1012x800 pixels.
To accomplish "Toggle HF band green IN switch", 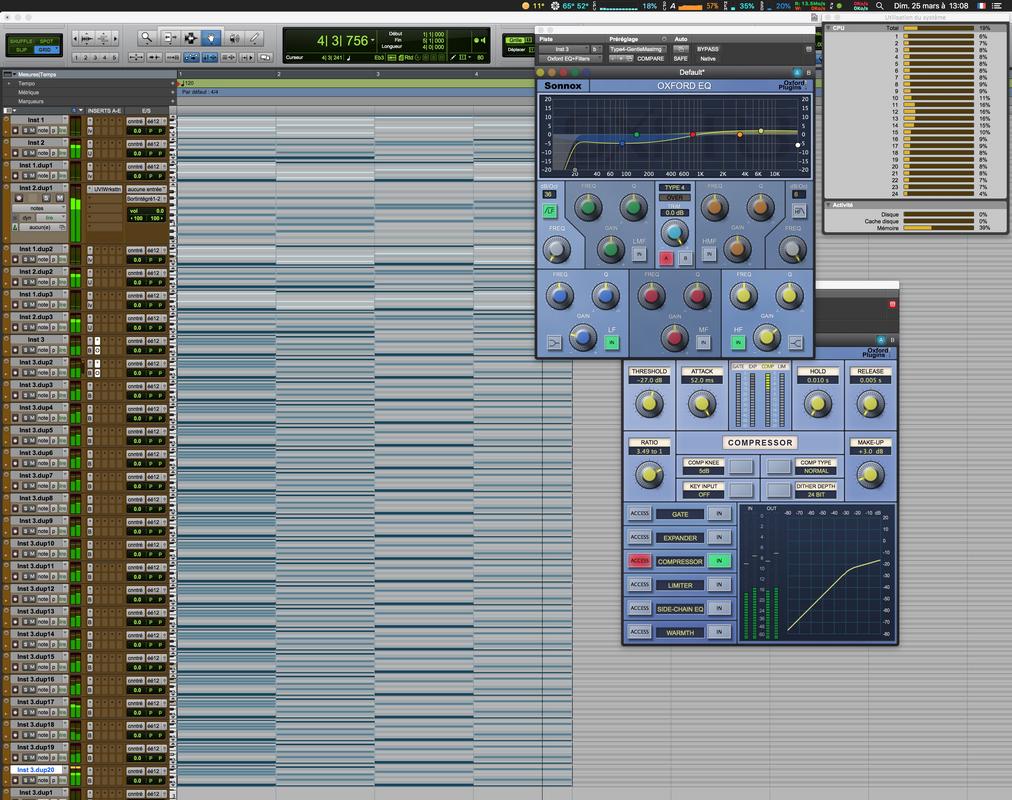I will coord(738,343).
